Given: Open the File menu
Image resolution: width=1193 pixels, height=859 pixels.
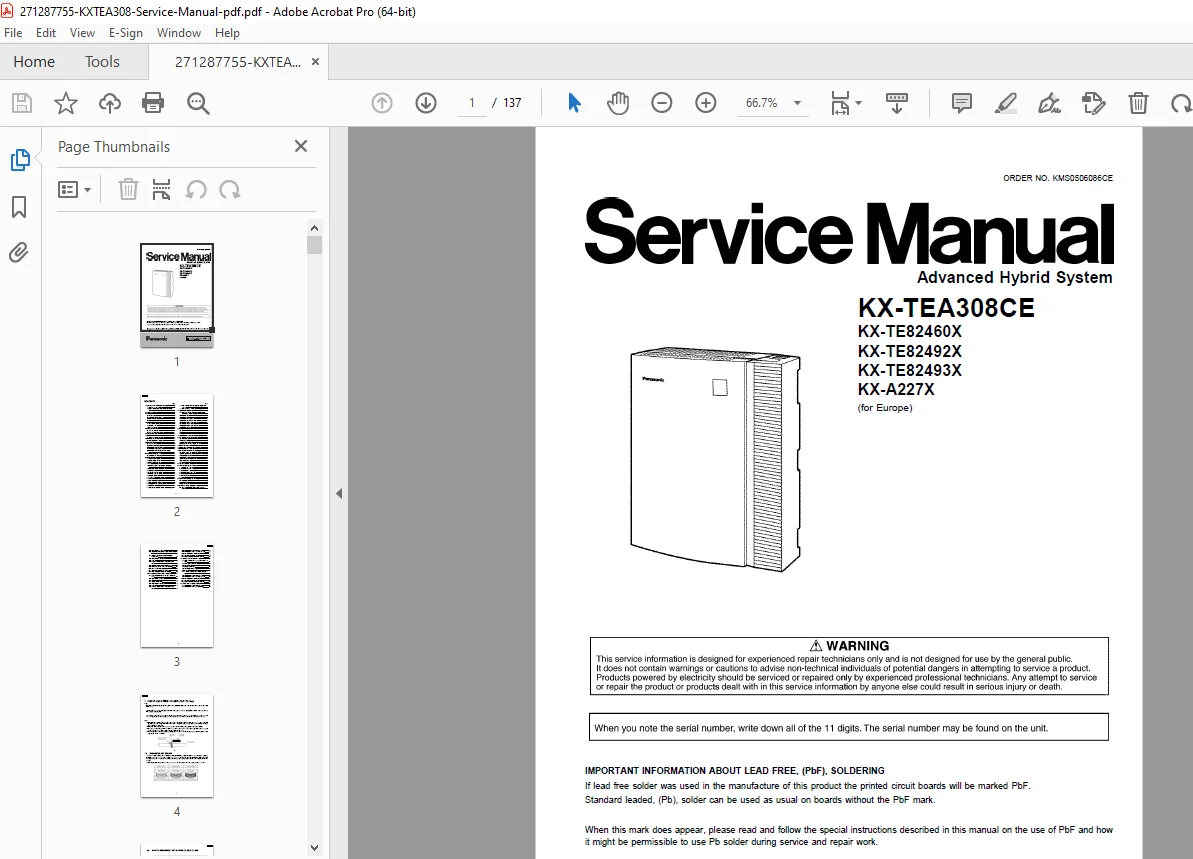Looking at the screenshot, I should tap(13, 33).
